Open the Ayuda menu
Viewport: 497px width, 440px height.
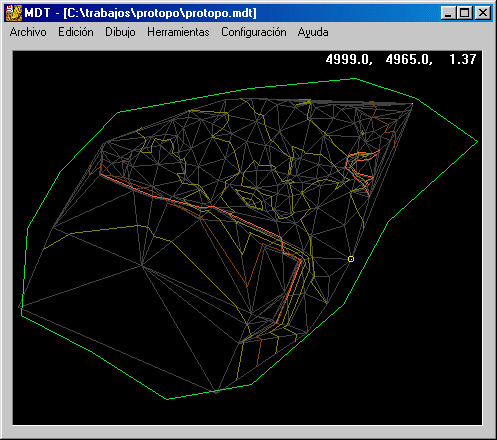pos(313,32)
